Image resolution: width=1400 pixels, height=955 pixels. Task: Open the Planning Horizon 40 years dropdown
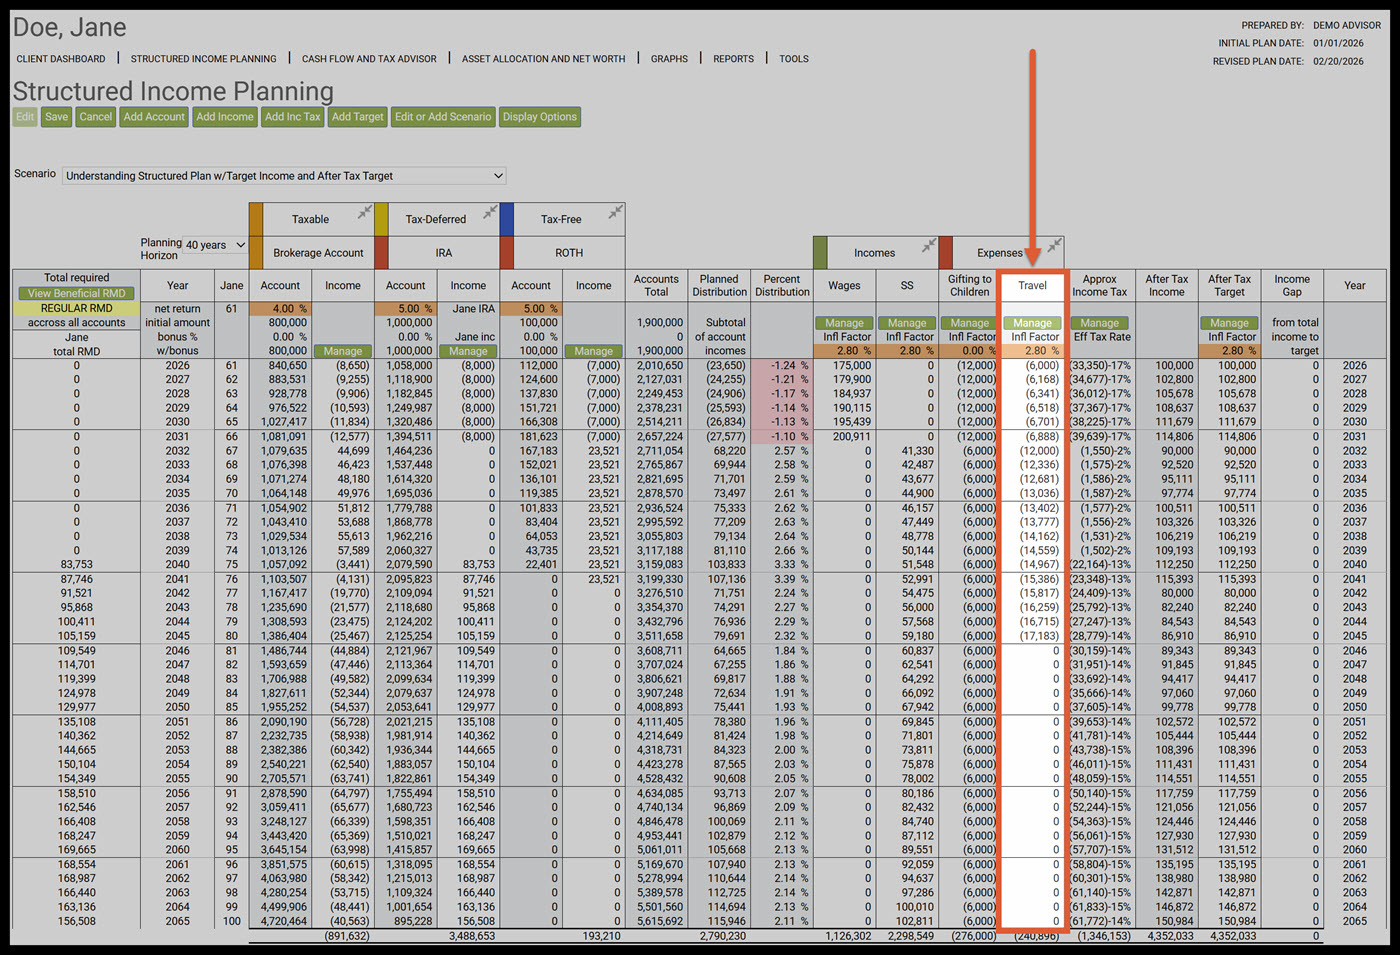point(215,245)
